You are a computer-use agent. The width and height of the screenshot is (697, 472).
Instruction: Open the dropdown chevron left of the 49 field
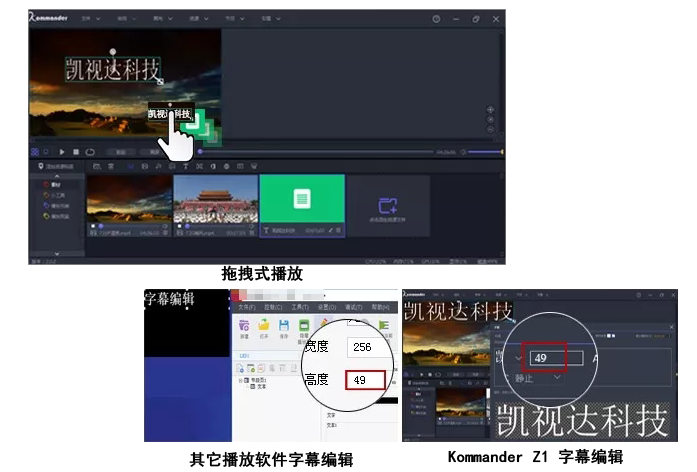(x=518, y=358)
